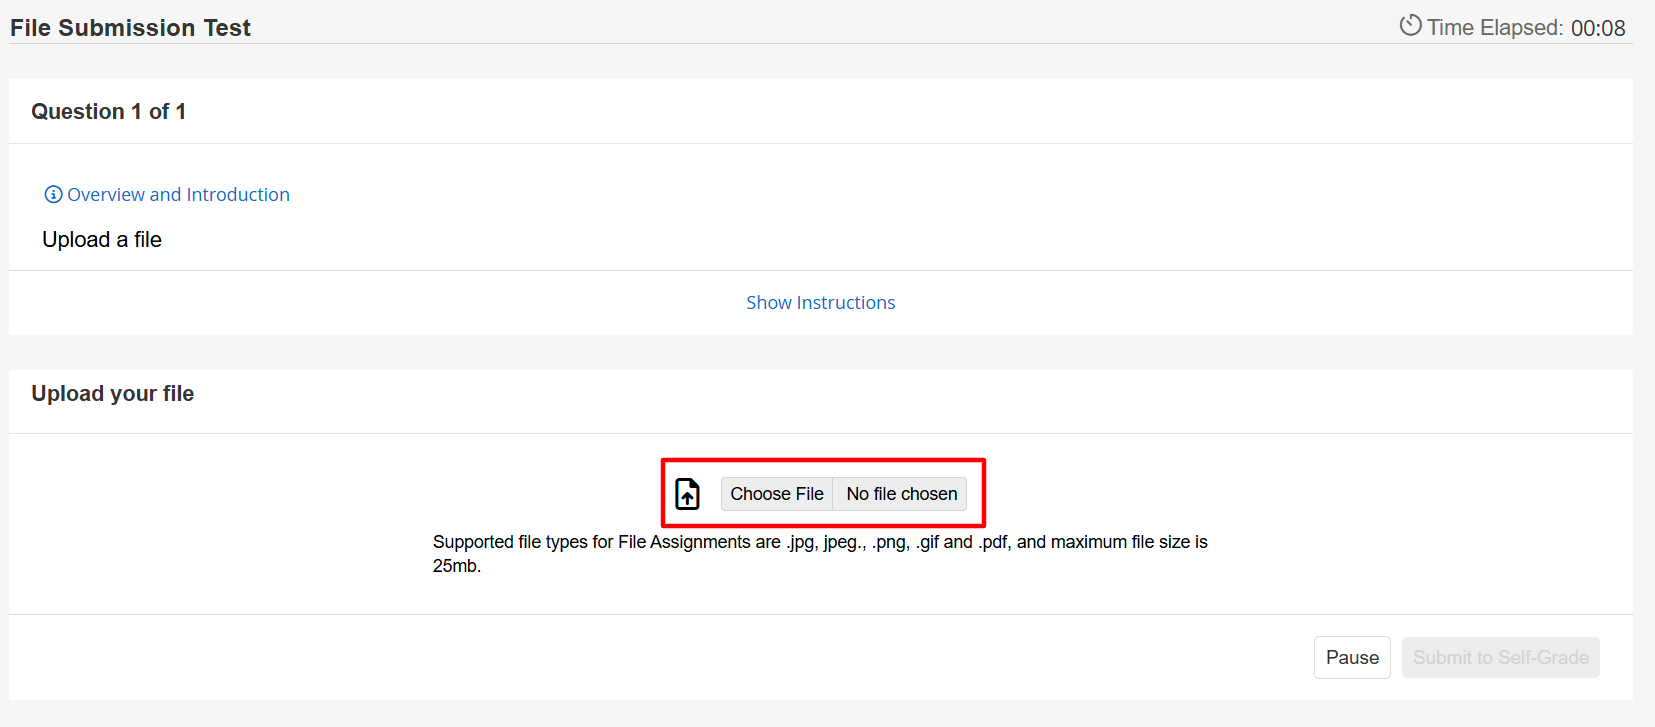This screenshot has width=1655, height=727.
Task: Click the 25mb file size text
Action: tap(456, 566)
